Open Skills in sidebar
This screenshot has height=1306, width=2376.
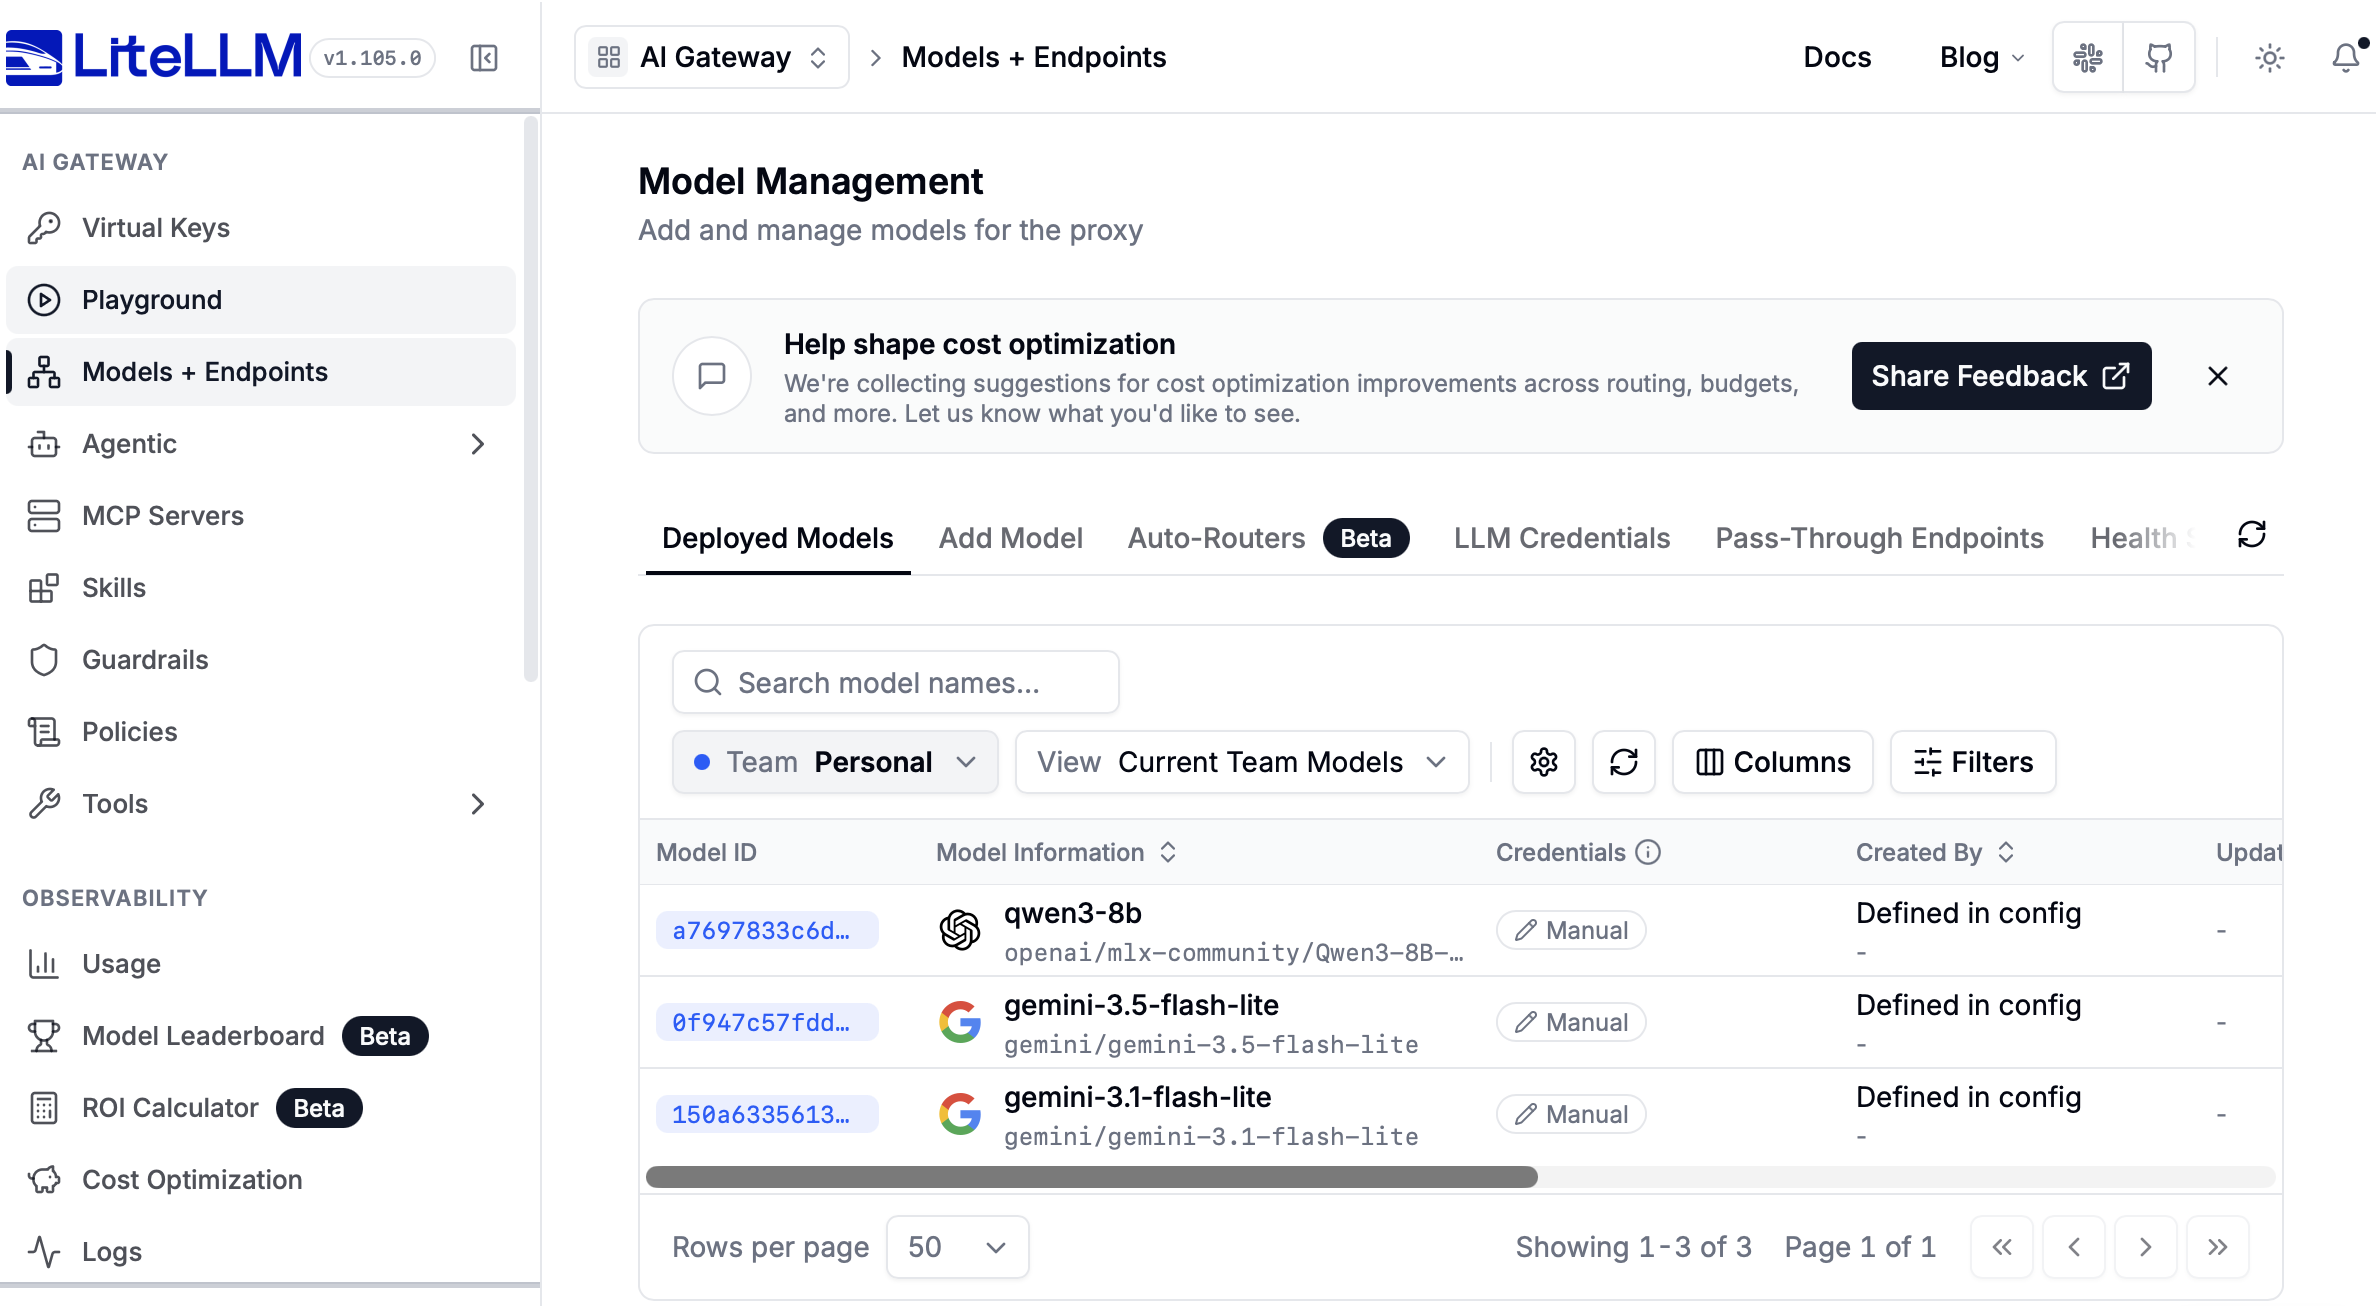(260, 588)
